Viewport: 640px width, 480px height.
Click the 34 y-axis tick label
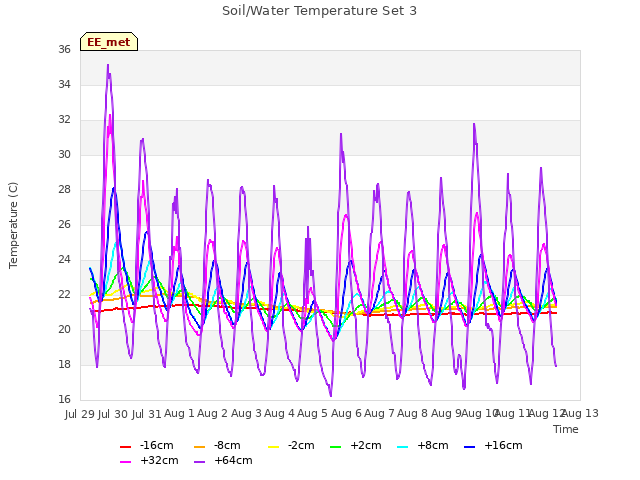pos(64,84)
